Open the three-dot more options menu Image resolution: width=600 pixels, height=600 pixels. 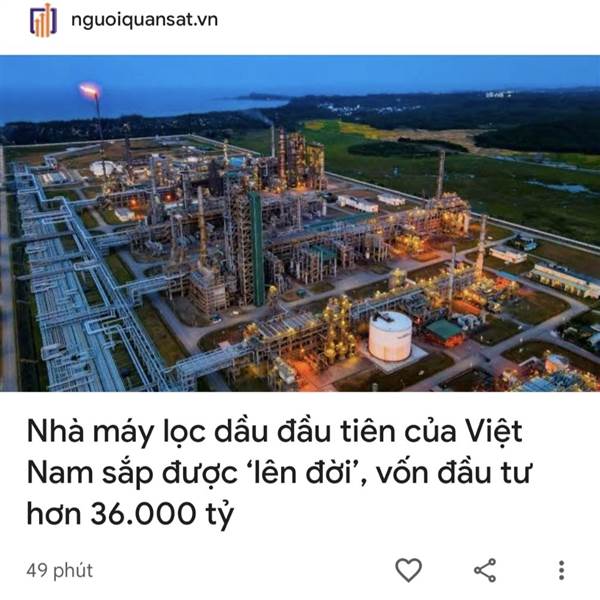561,570
